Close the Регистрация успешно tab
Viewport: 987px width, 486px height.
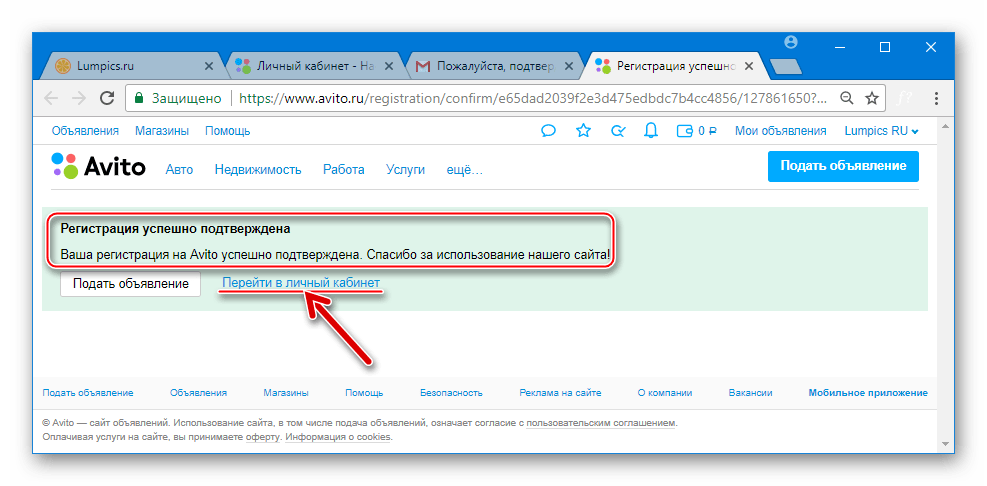(749, 65)
